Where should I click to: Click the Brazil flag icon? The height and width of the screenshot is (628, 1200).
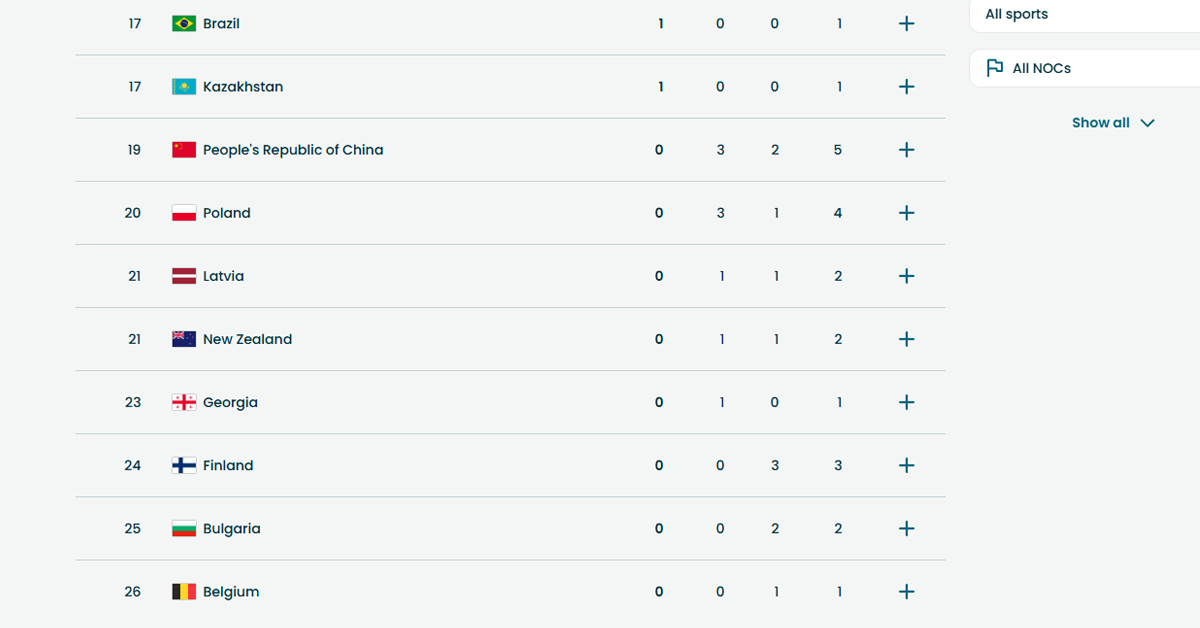pyautogui.click(x=184, y=23)
